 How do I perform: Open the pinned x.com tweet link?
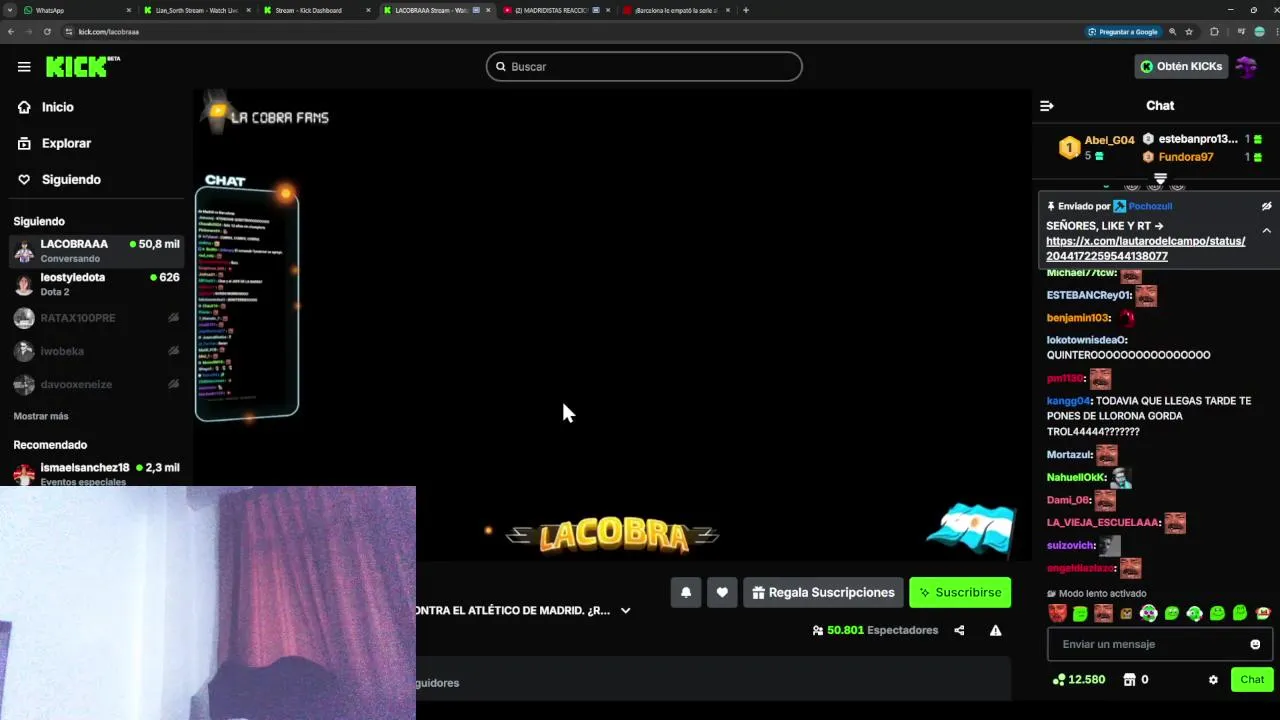point(1145,249)
